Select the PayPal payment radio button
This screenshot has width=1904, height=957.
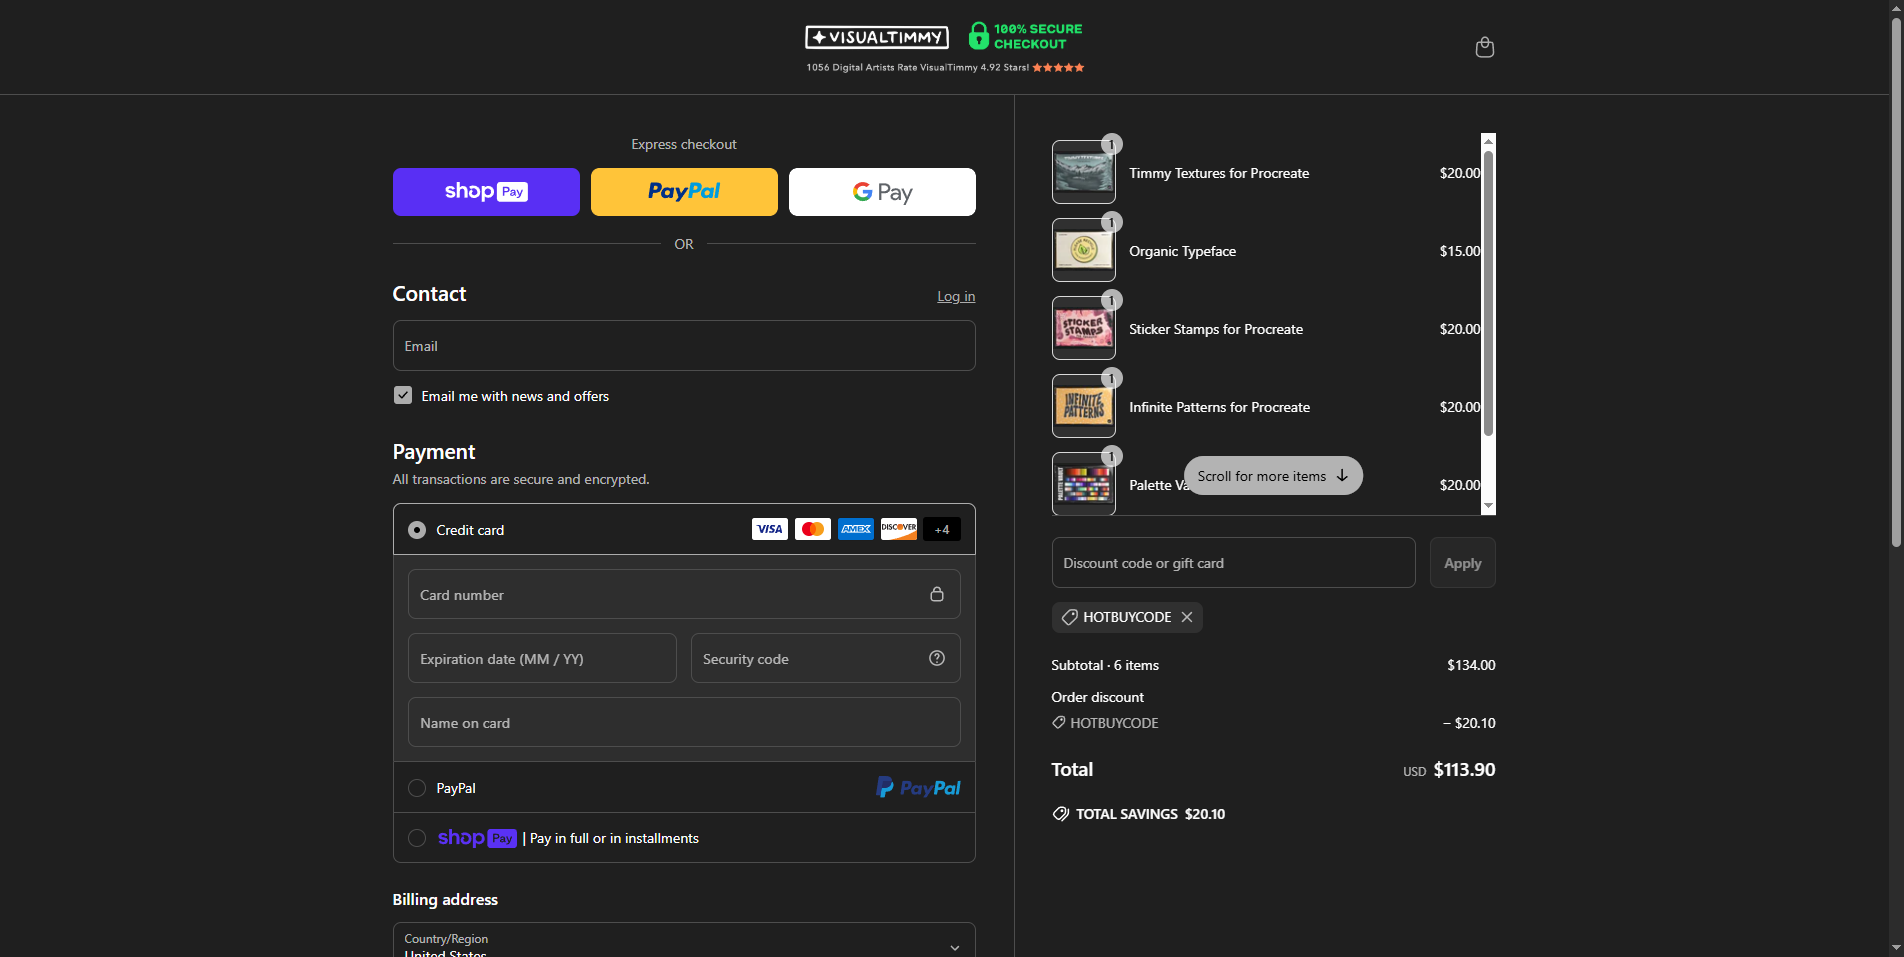pos(417,788)
